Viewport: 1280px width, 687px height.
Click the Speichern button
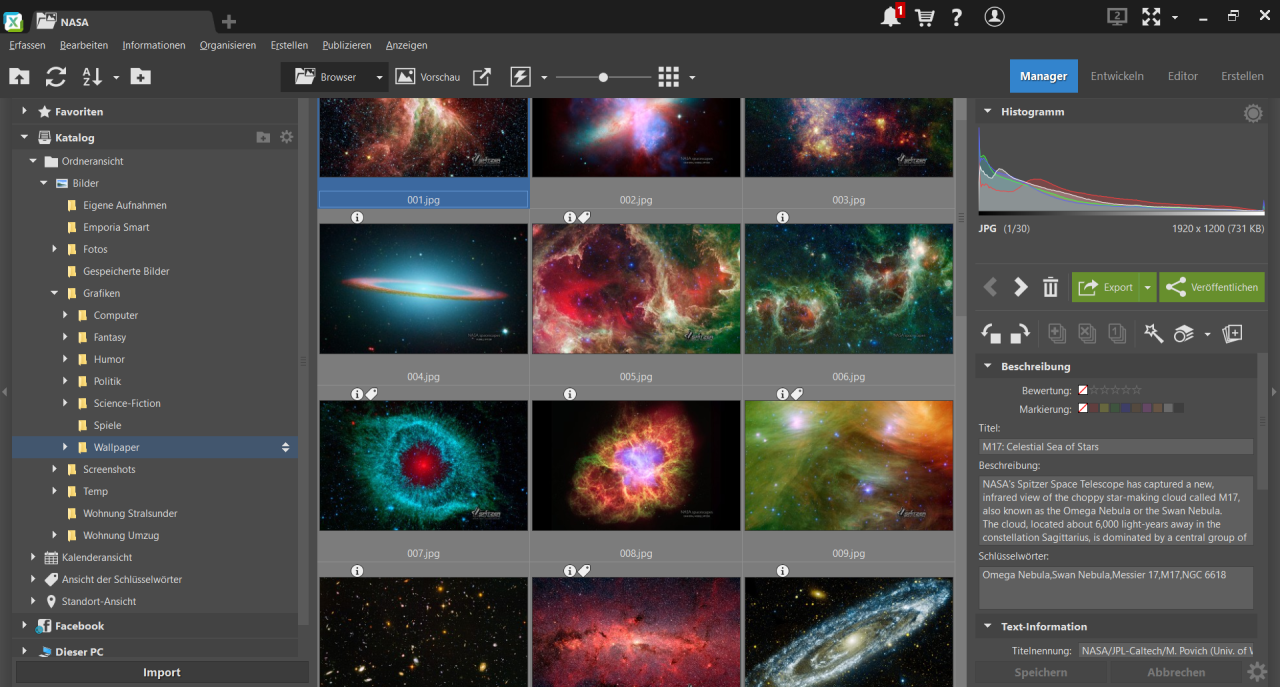point(1041,672)
